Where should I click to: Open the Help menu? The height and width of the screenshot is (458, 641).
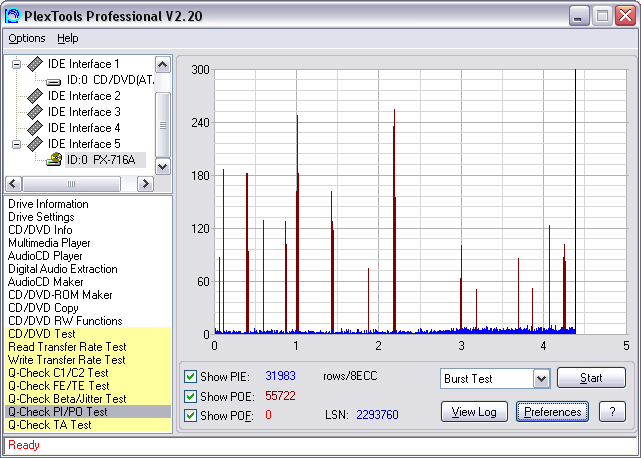tap(67, 38)
